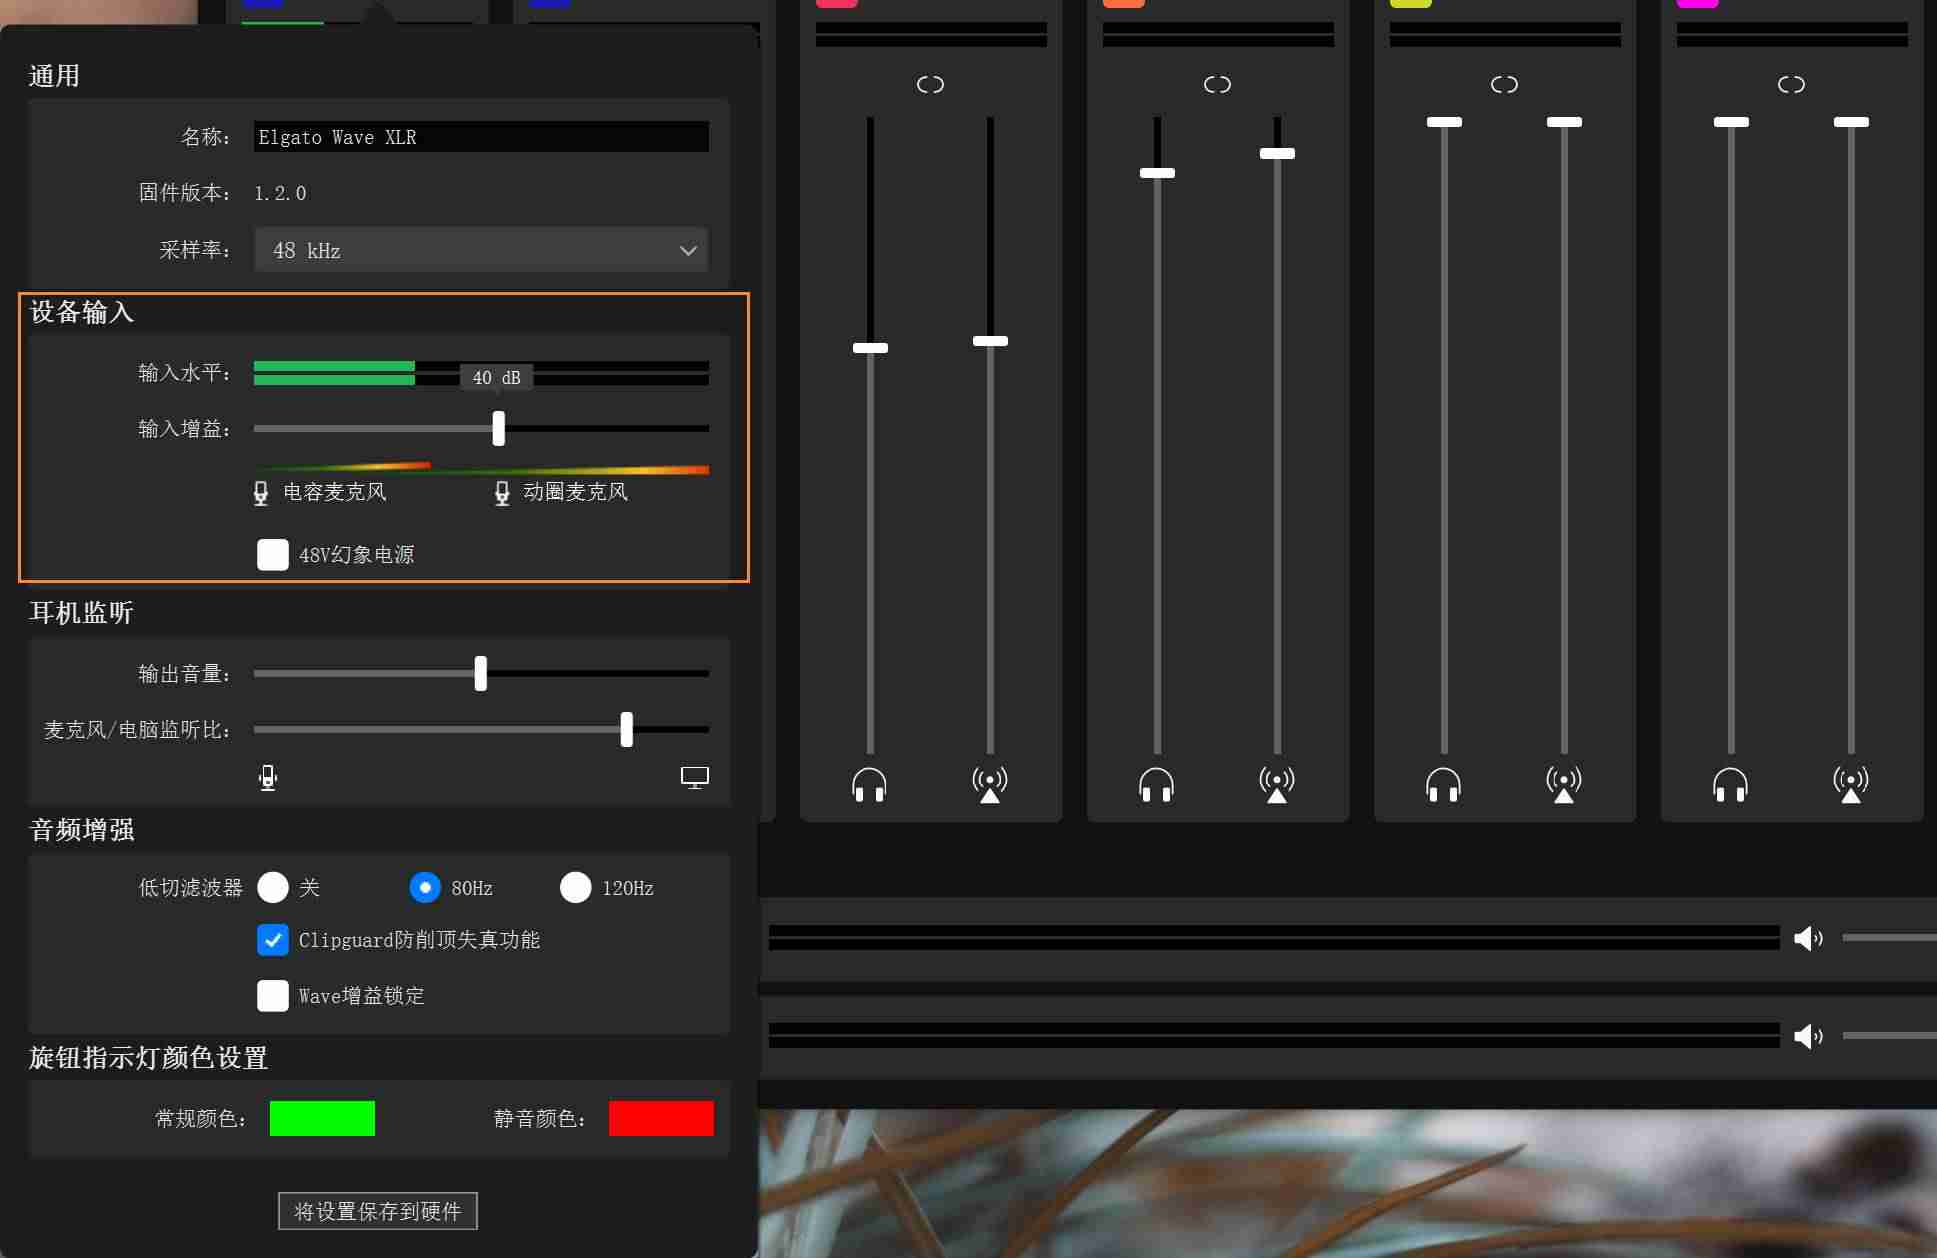Enable Wave增益锁定 checkbox

tap(273, 996)
